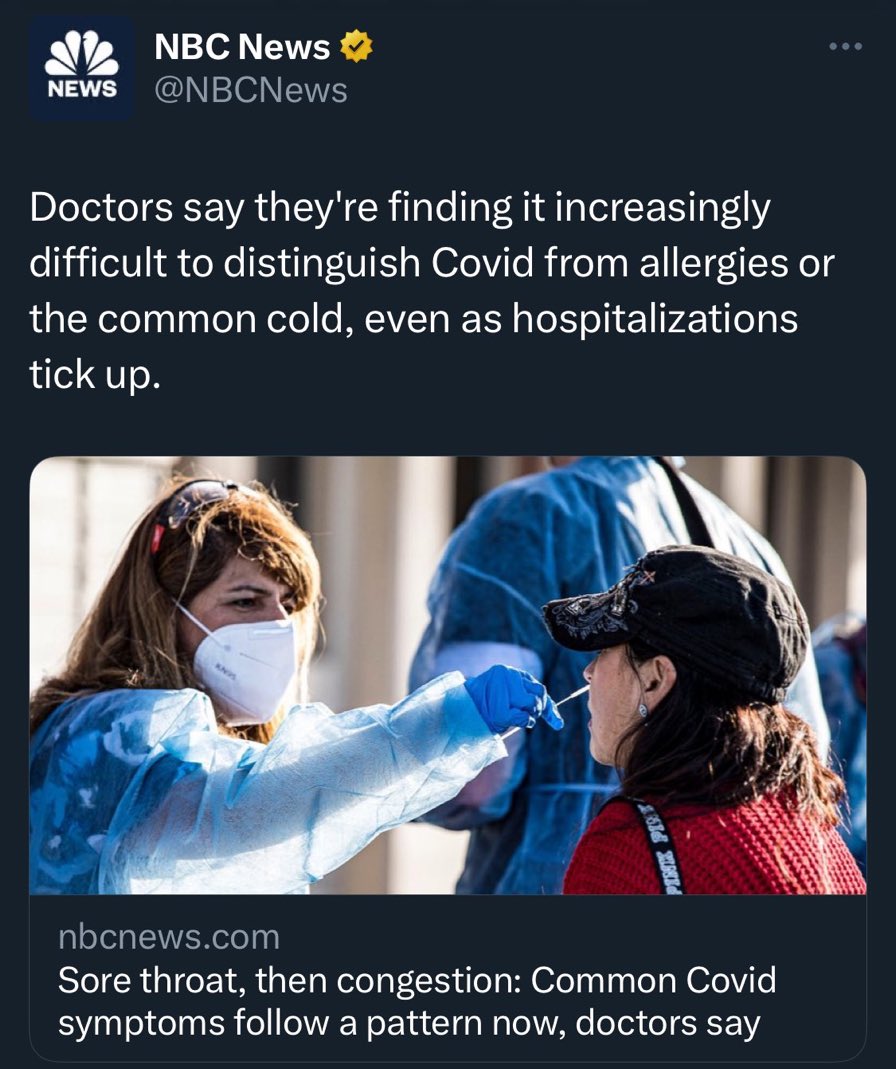896x1069 pixels.
Task: Click the blue-gloved hand holding the swab
Action: [513, 699]
